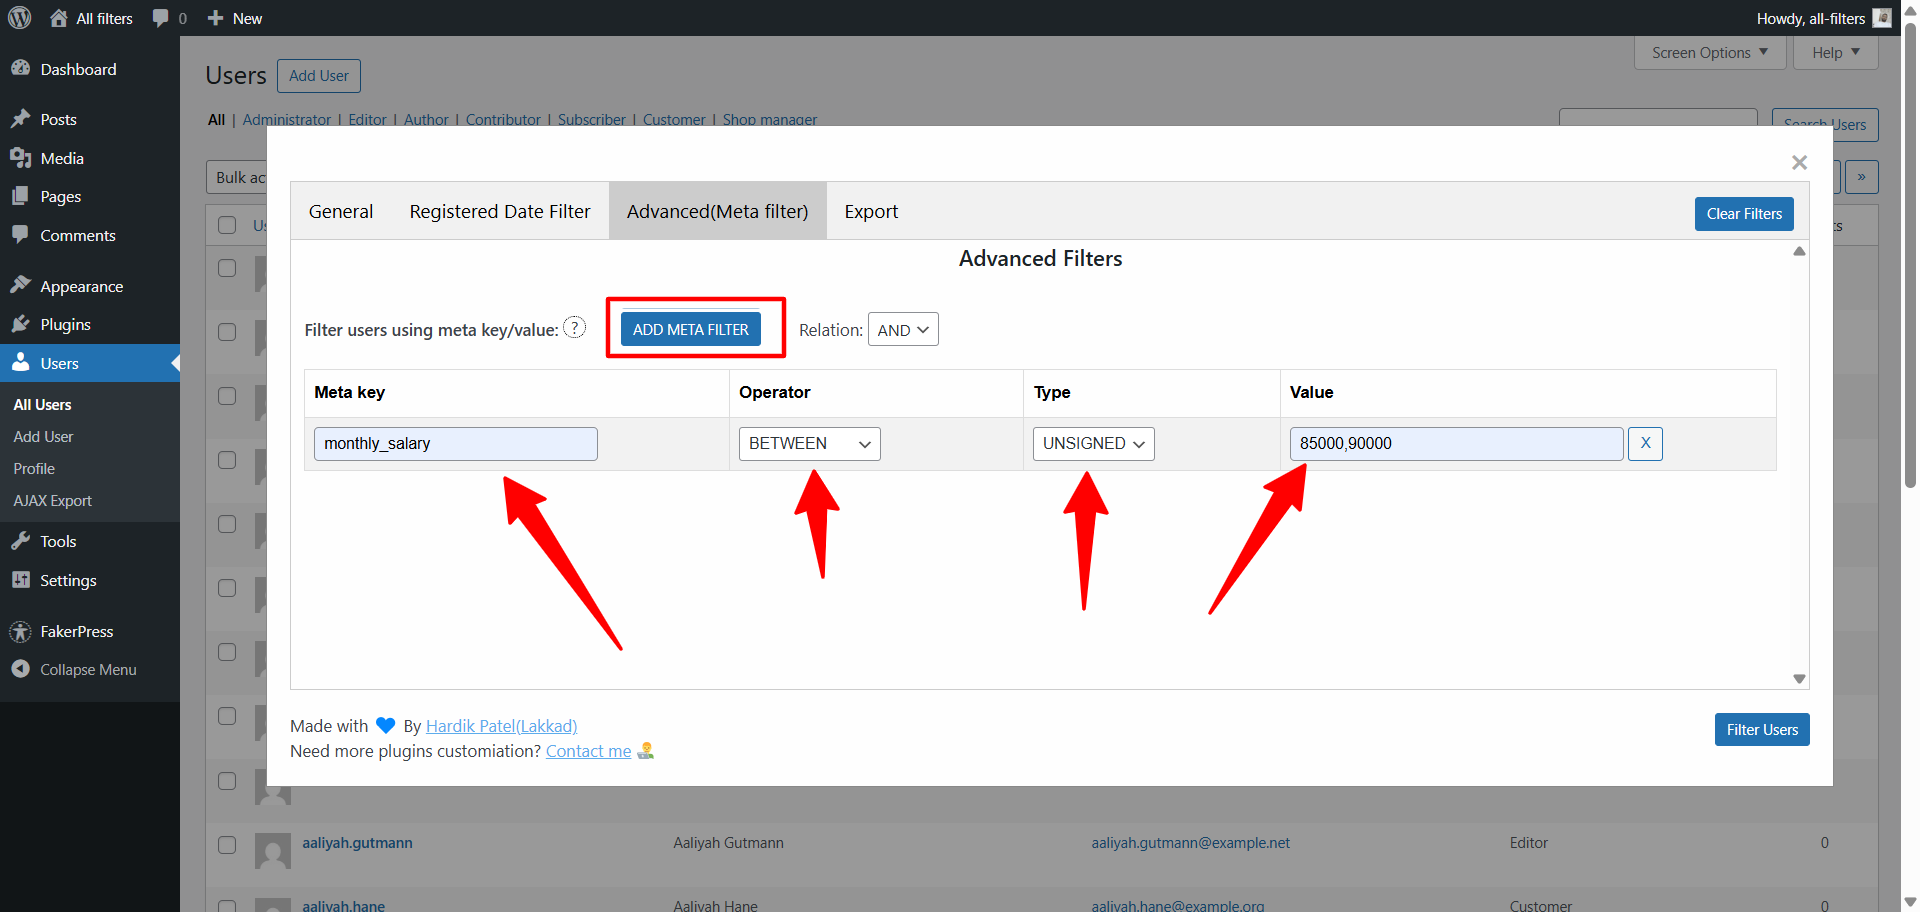This screenshot has height=912, width=1920.
Task: Click the ADD META FILTER button
Action: tap(690, 329)
